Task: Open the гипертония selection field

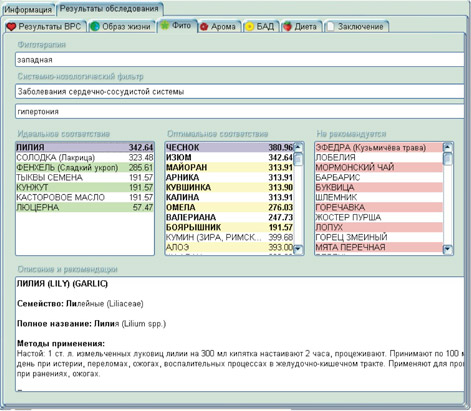Action: point(239,111)
